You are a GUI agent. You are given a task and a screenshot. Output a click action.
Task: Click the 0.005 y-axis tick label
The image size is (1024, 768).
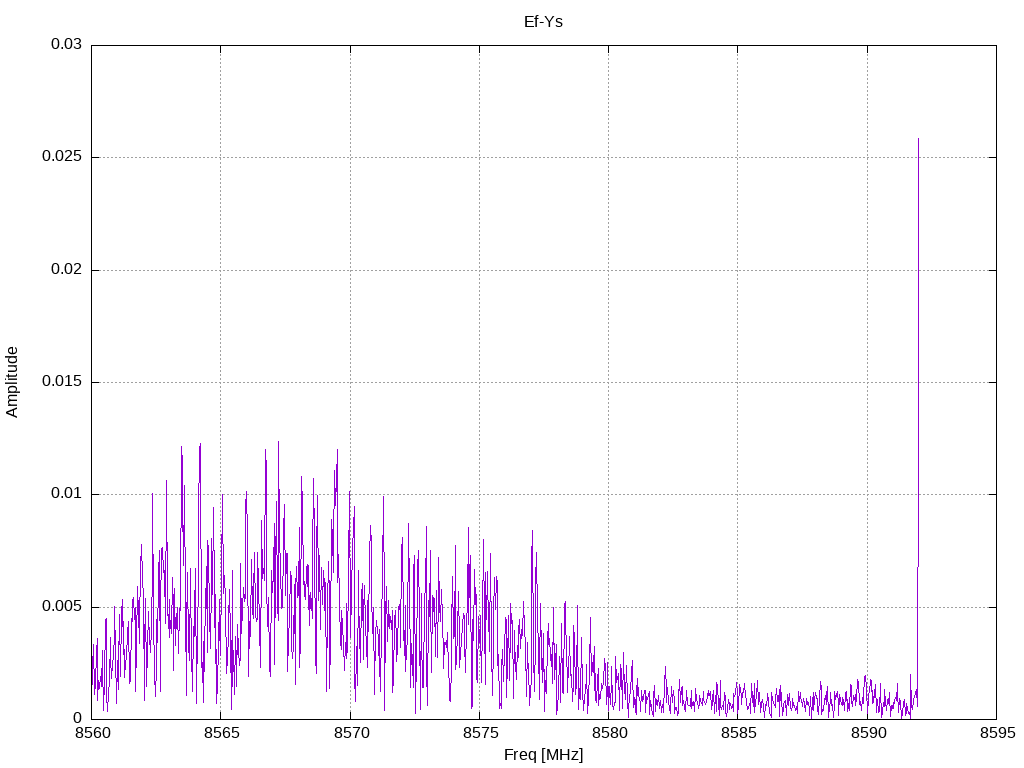point(62,607)
